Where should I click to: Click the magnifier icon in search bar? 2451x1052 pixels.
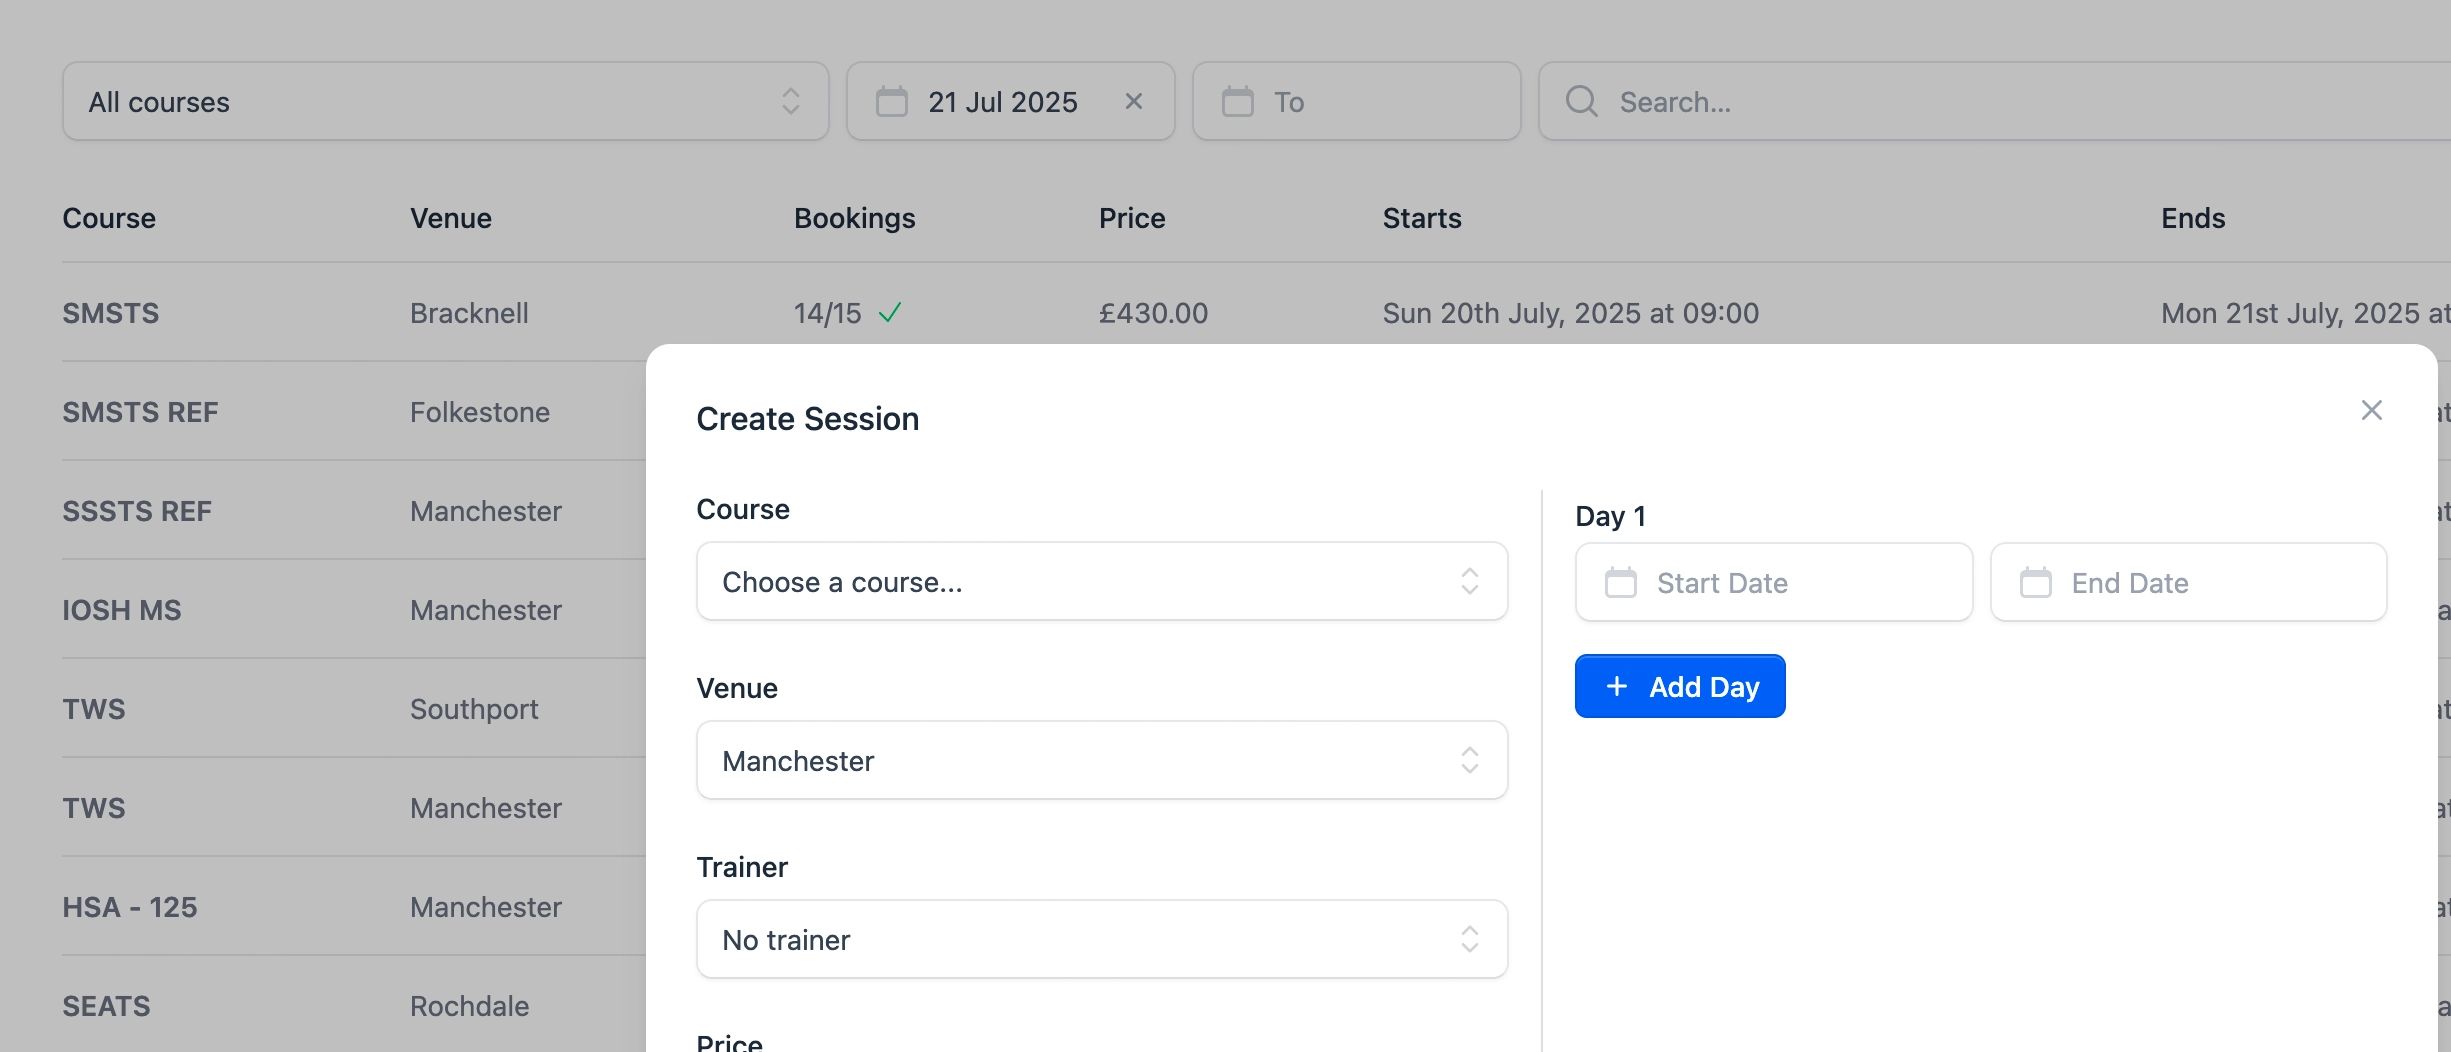click(1581, 101)
